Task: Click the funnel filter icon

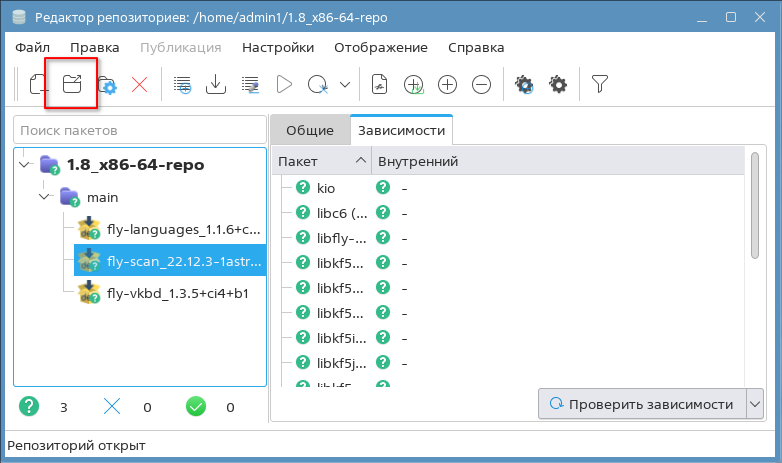Action: (x=600, y=85)
